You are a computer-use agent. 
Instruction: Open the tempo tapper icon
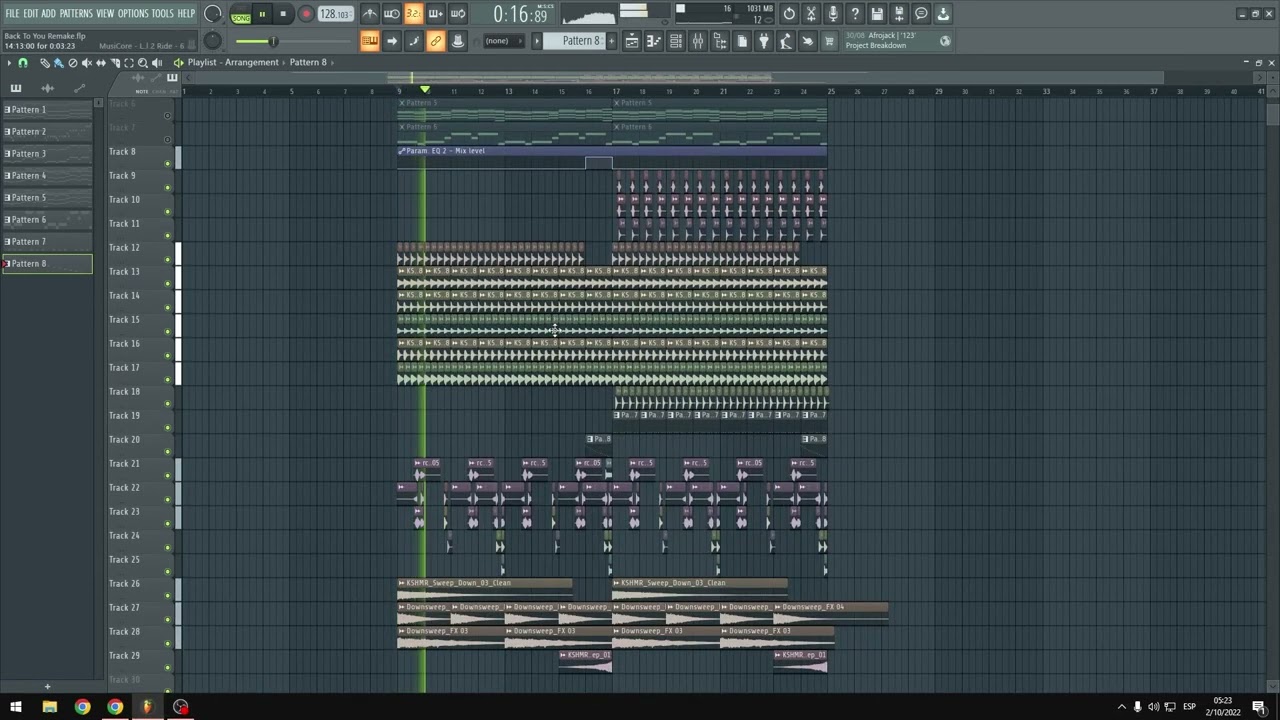point(786,41)
